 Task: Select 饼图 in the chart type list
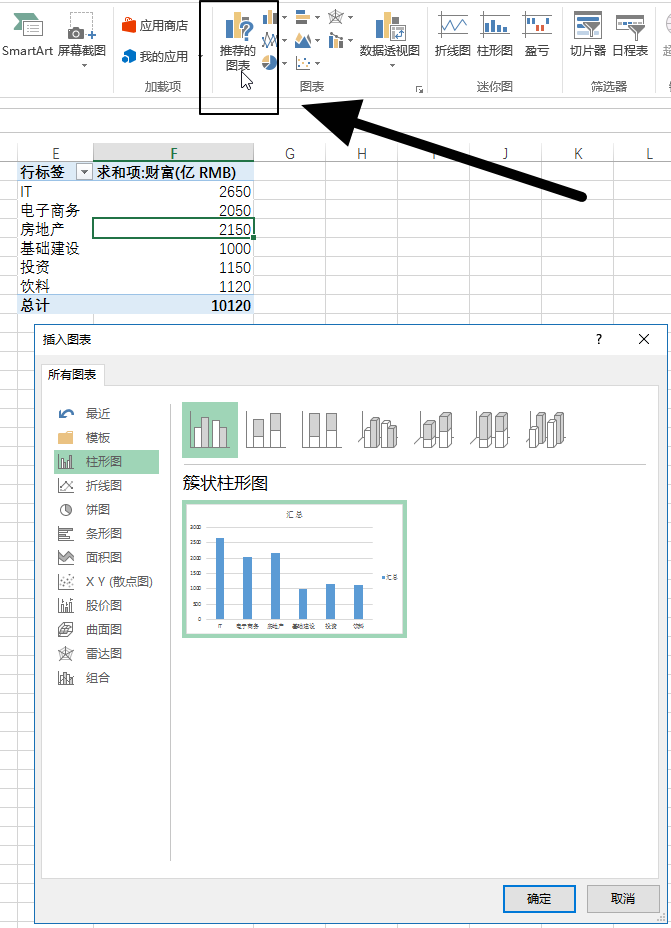point(97,509)
